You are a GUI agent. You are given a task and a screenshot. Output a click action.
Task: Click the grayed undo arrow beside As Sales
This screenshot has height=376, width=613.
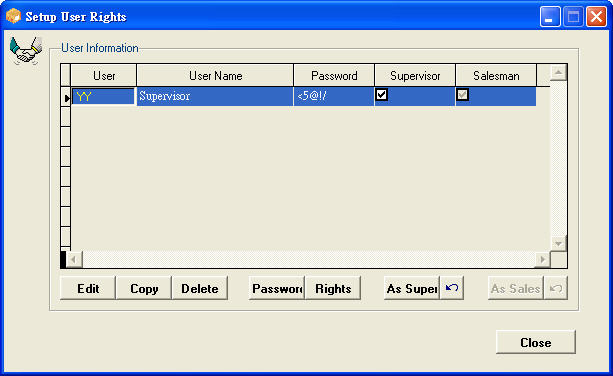coord(556,288)
